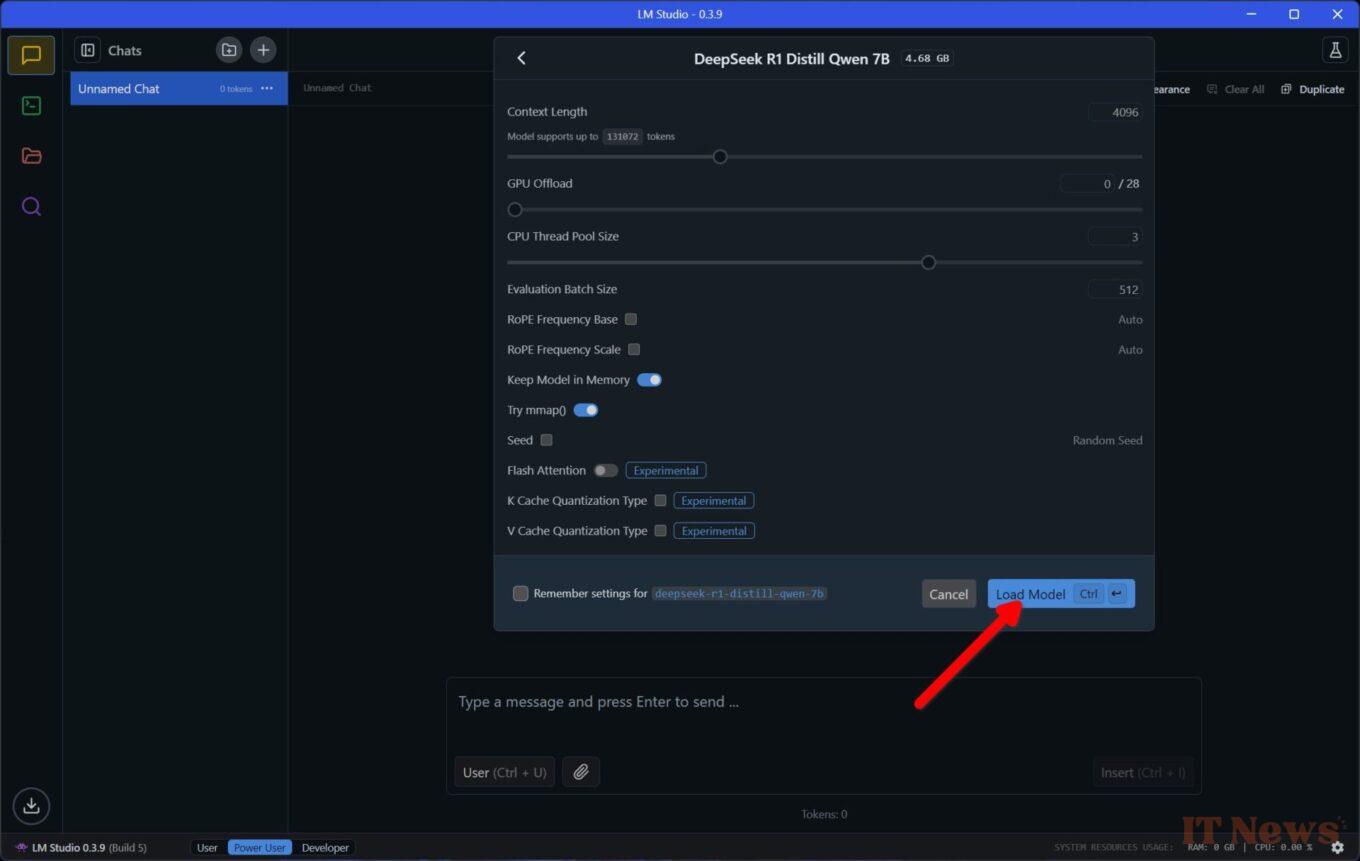Switch to User mode tab
This screenshot has height=861, width=1360.
click(x=207, y=847)
